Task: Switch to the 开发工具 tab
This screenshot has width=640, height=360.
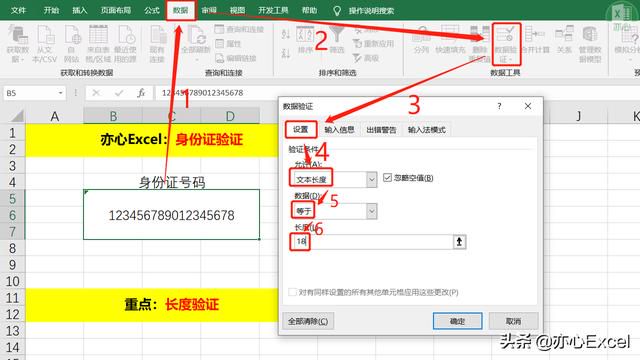Action: [273, 10]
